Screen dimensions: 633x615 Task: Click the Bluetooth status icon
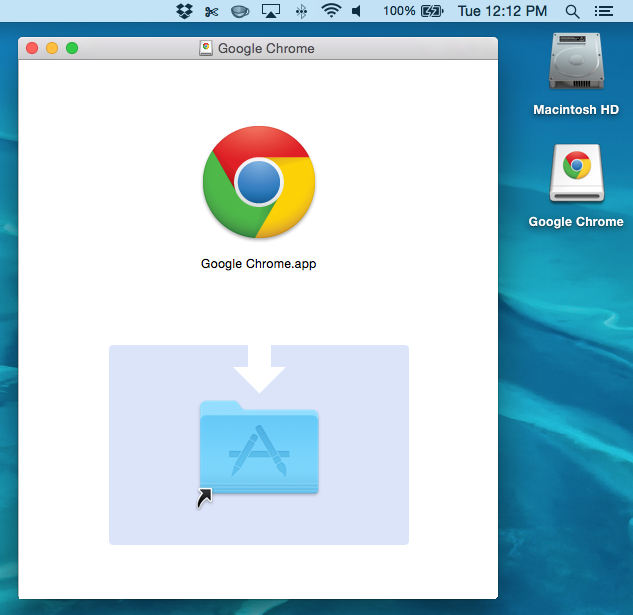click(x=301, y=11)
